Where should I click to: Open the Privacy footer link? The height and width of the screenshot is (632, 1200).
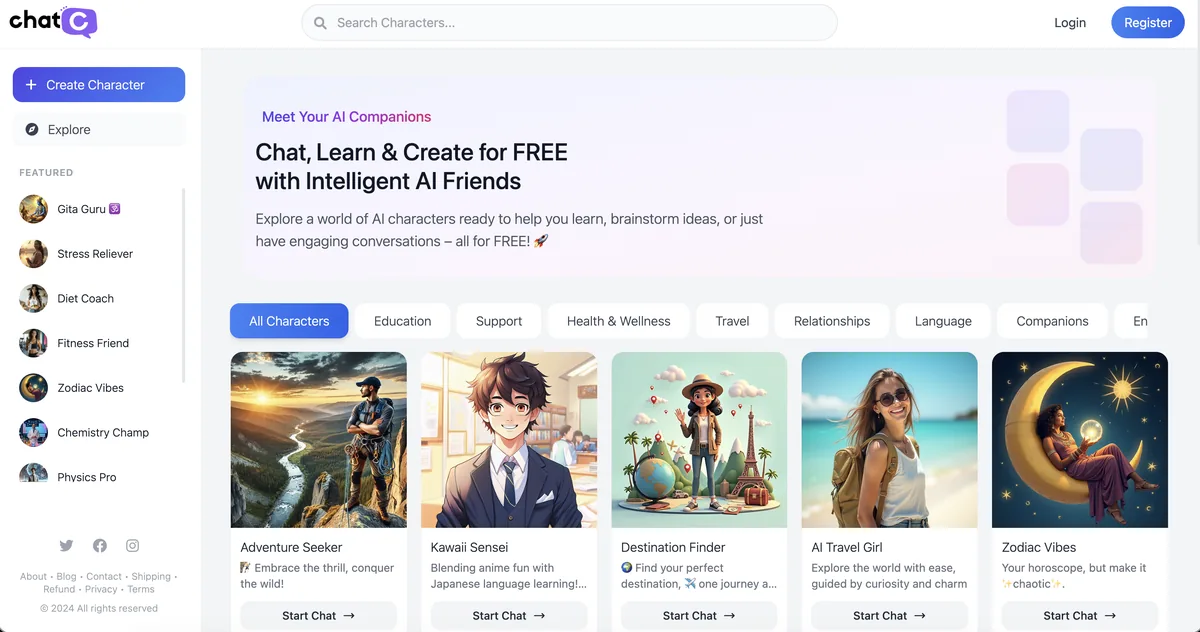101,590
